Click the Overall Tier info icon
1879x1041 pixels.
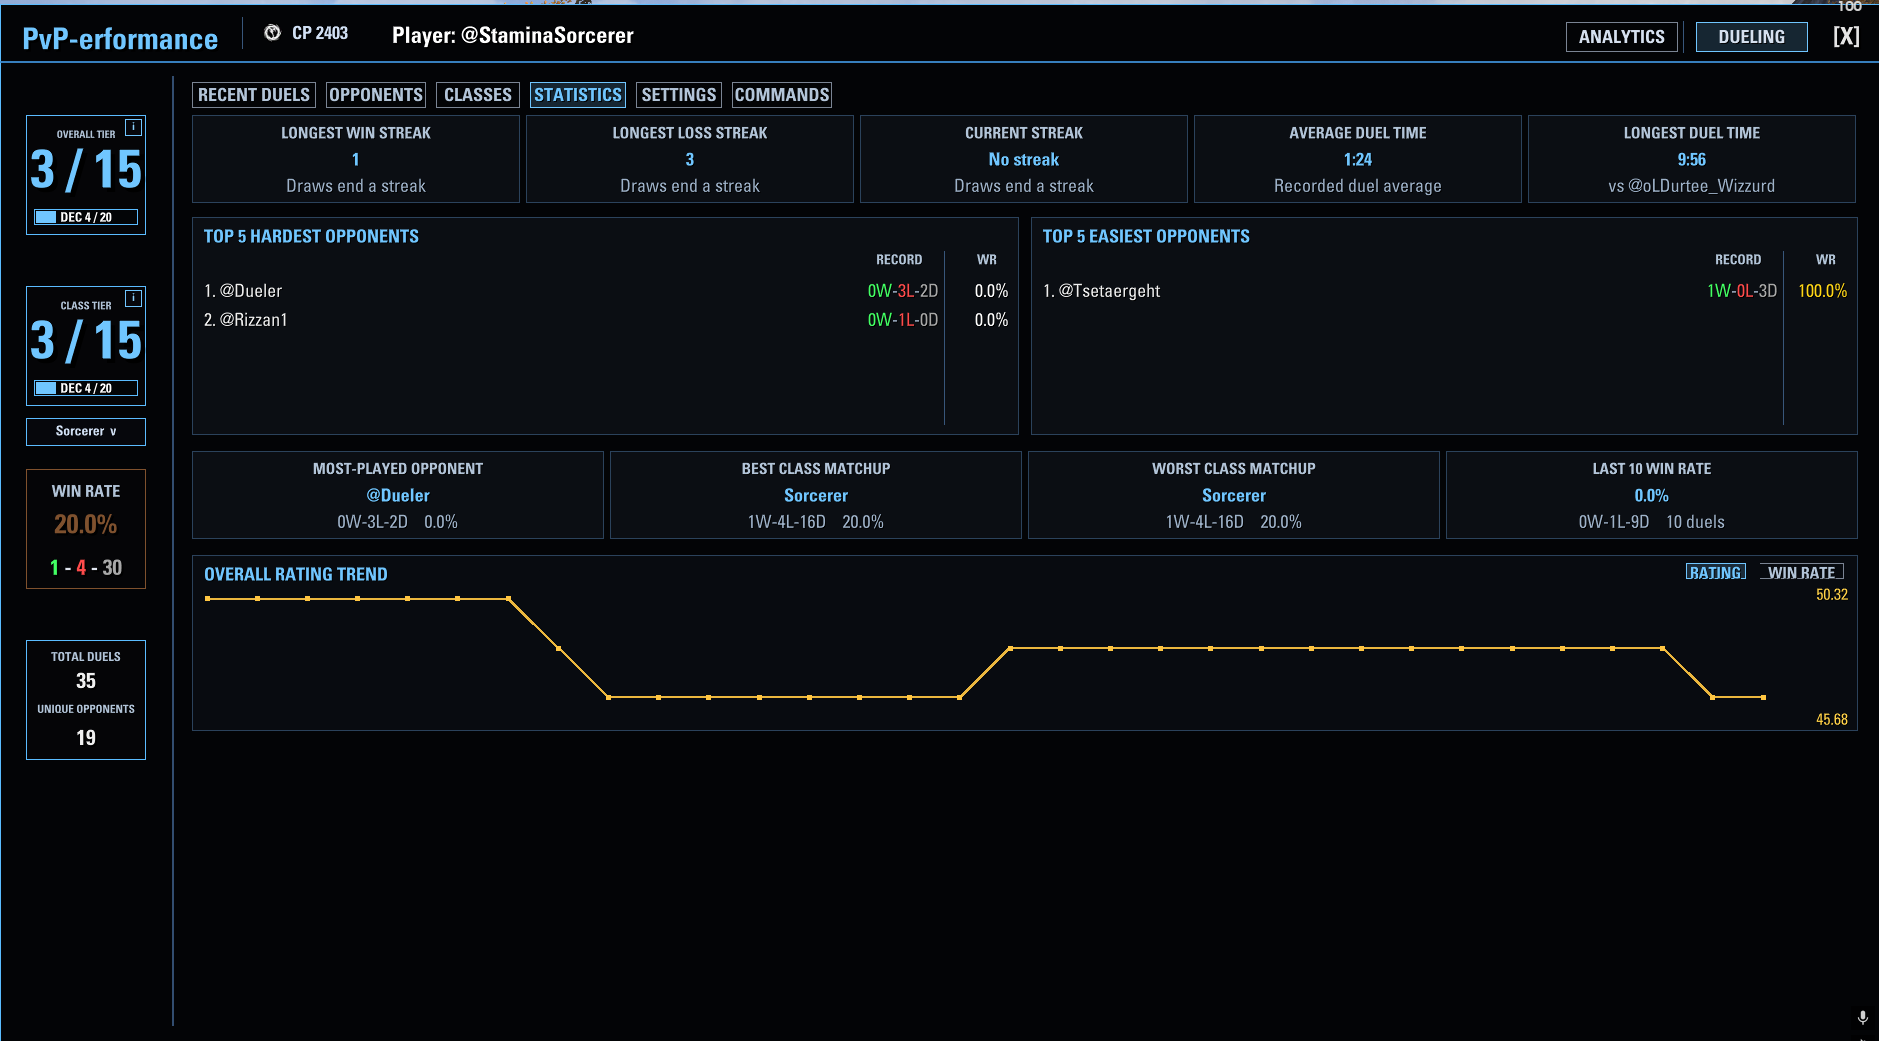tap(133, 127)
